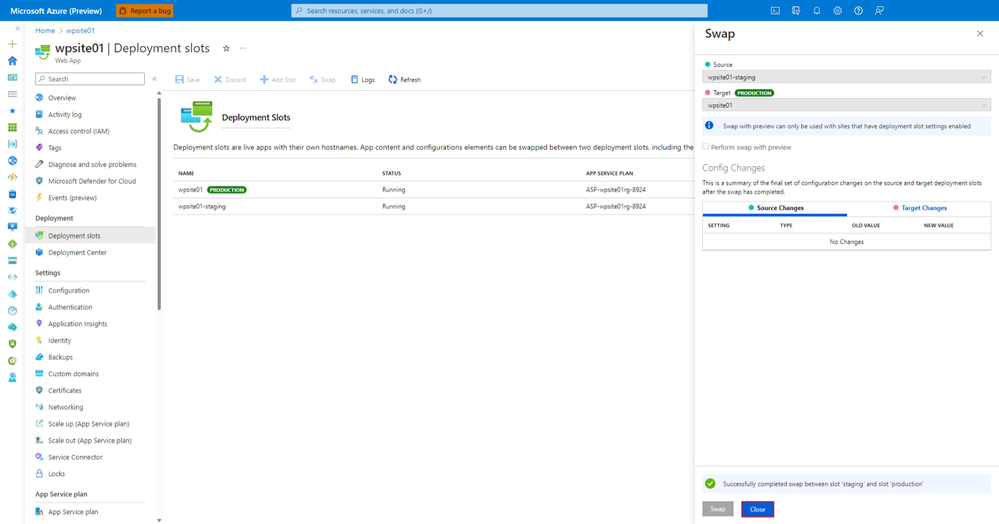Click Report a bug button
This screenshot has width=999, height=524.
pyautogui.click(x=145, y=11)
